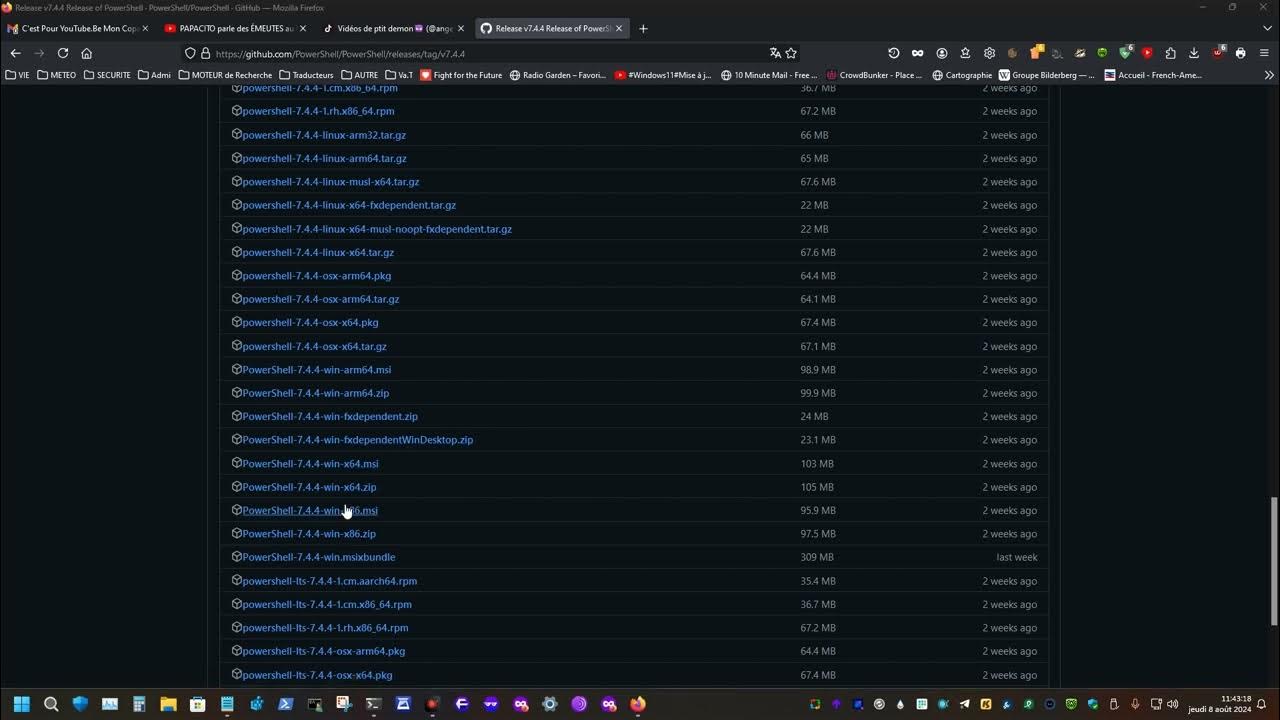Open the Firefox account avatar icon

coord(942,53)
